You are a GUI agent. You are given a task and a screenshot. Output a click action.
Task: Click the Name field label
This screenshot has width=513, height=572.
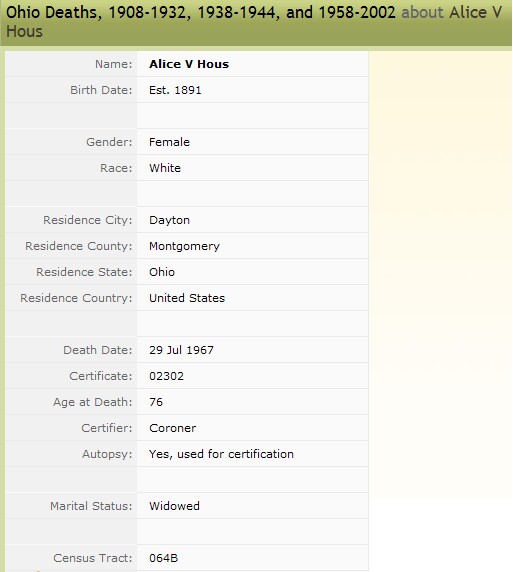(x=113, y=64)
